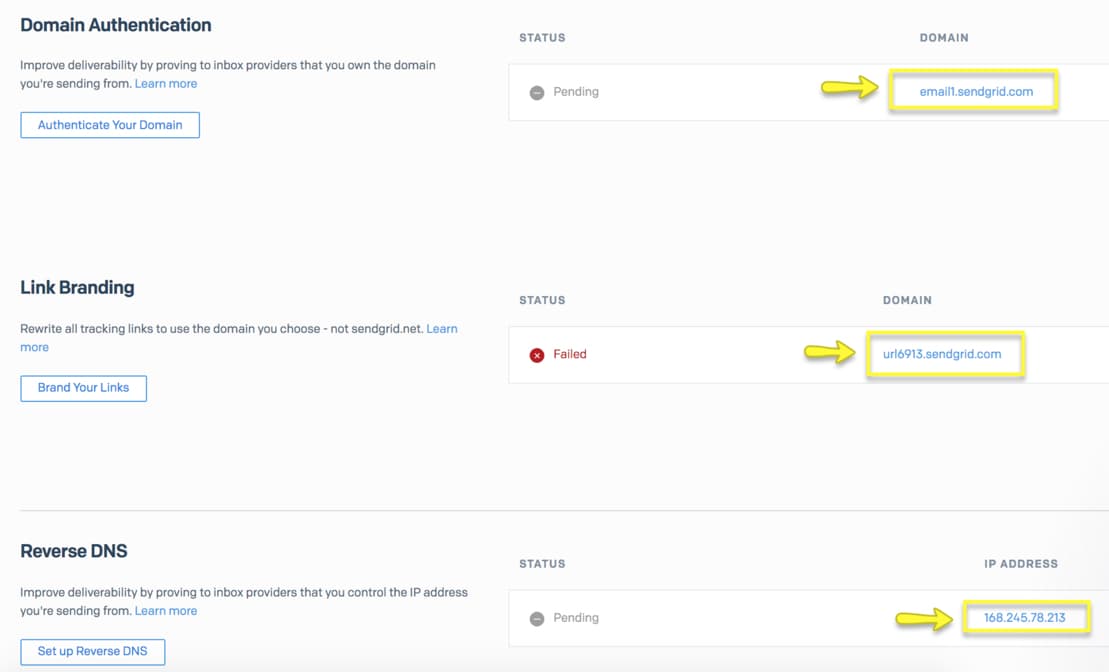The width and height of the screenshot is (1109, 672).
Task: Click the Set up Reverse DNS button
Action: [x=92, y=651]
